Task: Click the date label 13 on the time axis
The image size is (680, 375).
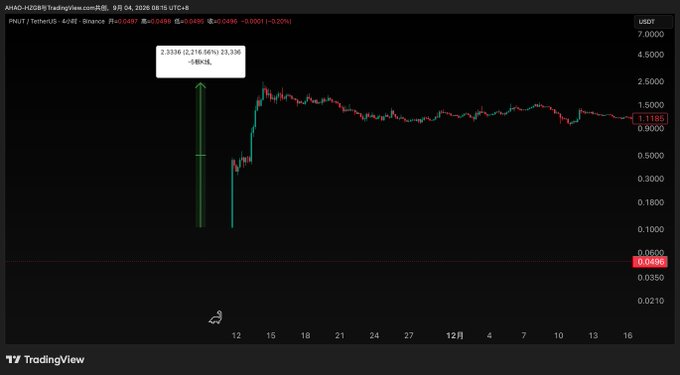Action: (x=593, y=336)
